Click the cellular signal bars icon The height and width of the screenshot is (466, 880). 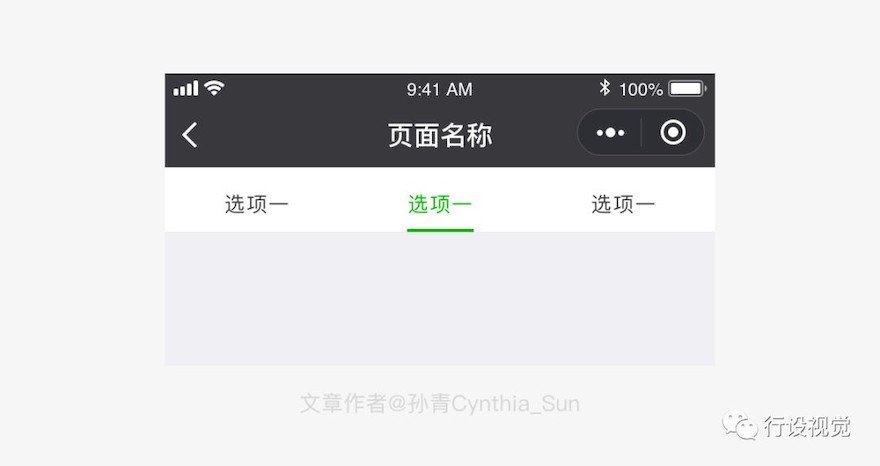point(186,88)
